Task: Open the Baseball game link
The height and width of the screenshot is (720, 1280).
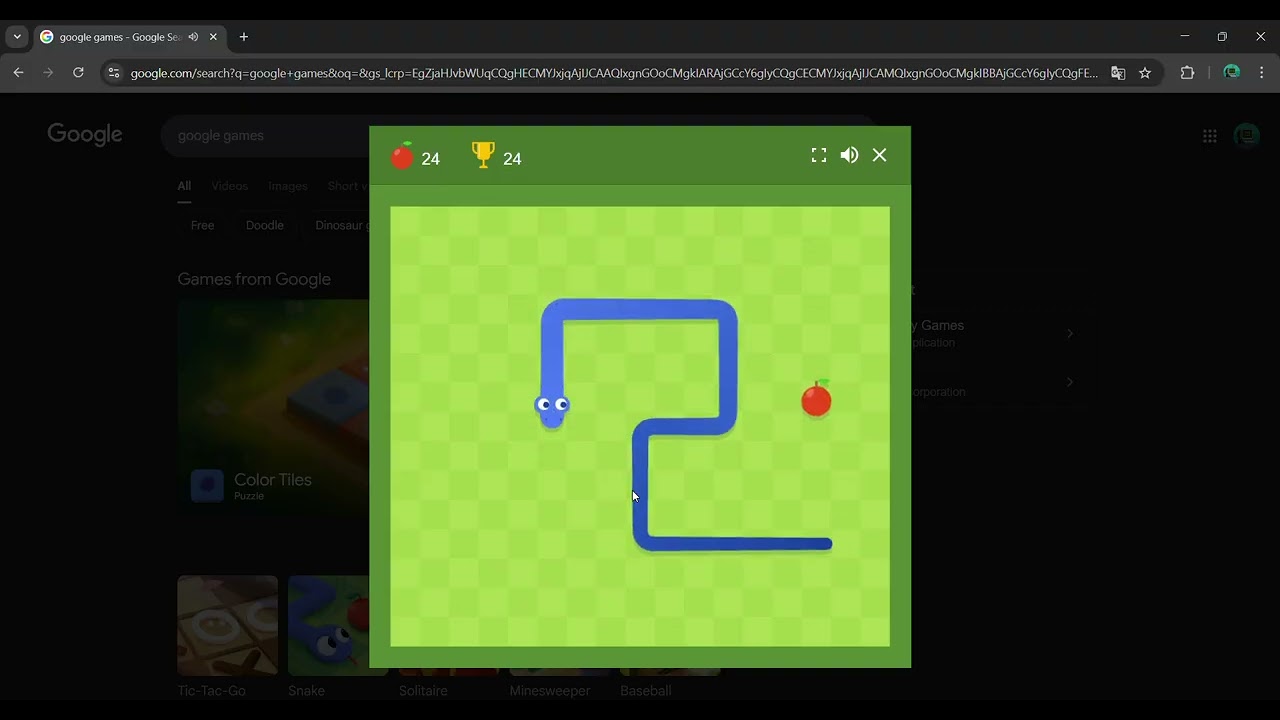Action: click(646, 691)
